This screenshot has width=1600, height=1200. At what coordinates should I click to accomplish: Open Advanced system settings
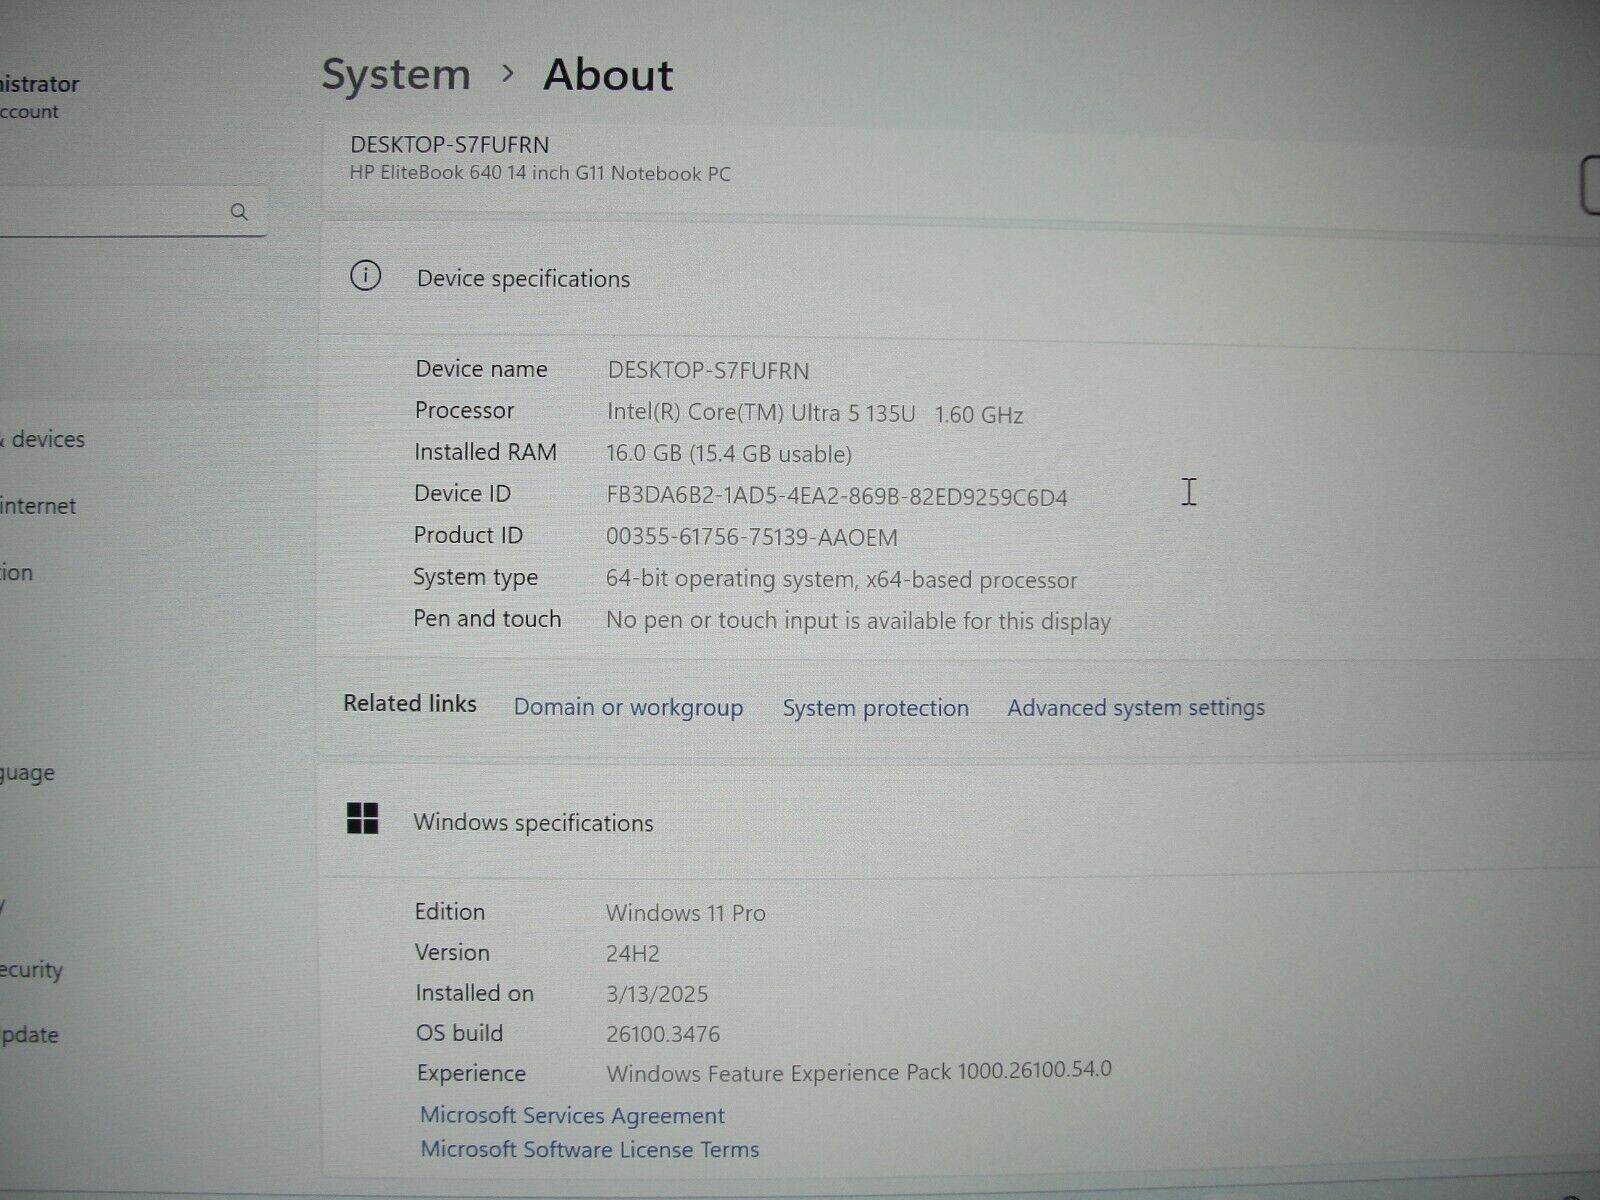[1135, 707]
